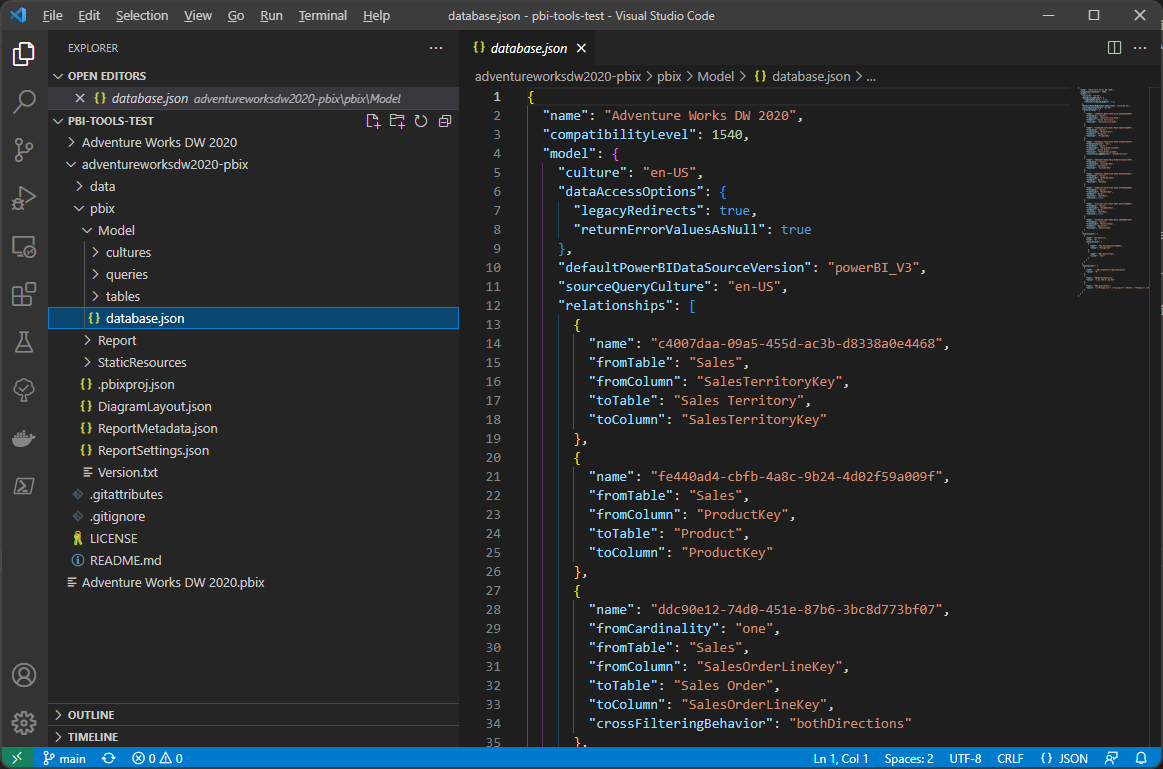Change CRLF end of line sequence
The image size is (1163, 769).
coord(1010,758)
